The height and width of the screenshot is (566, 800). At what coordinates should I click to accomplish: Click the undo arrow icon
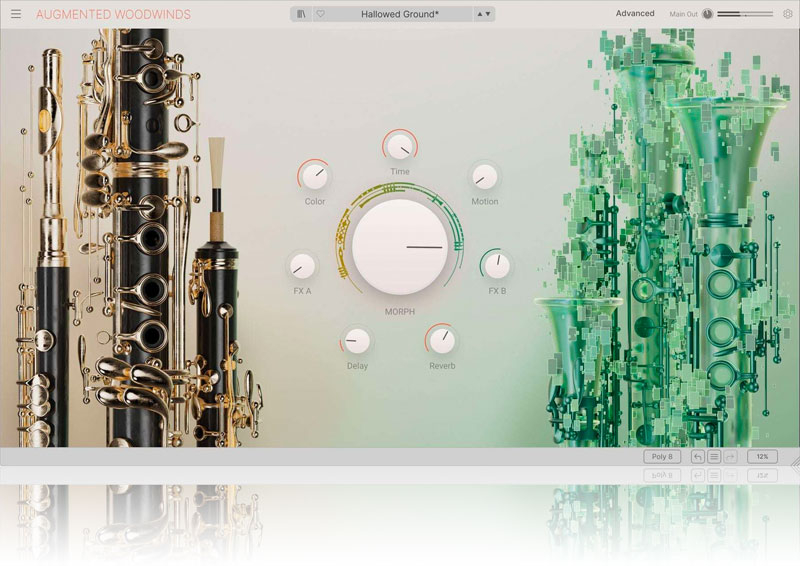698,457
